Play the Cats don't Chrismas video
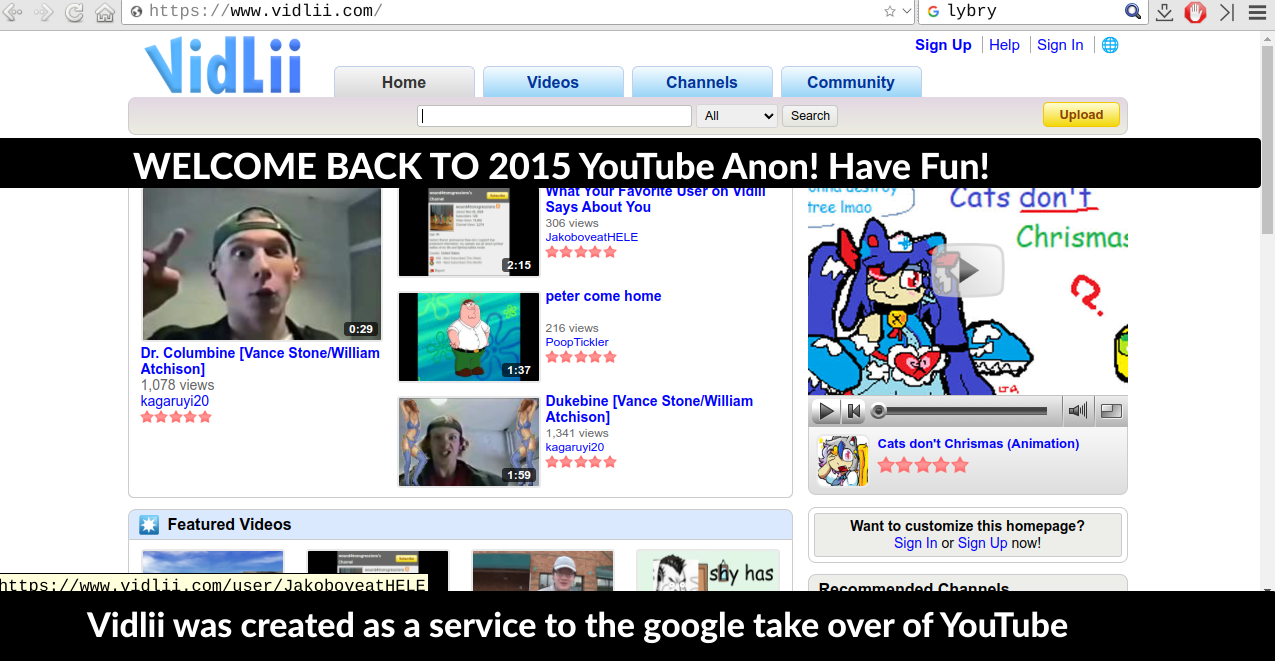The width and height of the screenshot is (1275, 661). (x=826, y=411)
